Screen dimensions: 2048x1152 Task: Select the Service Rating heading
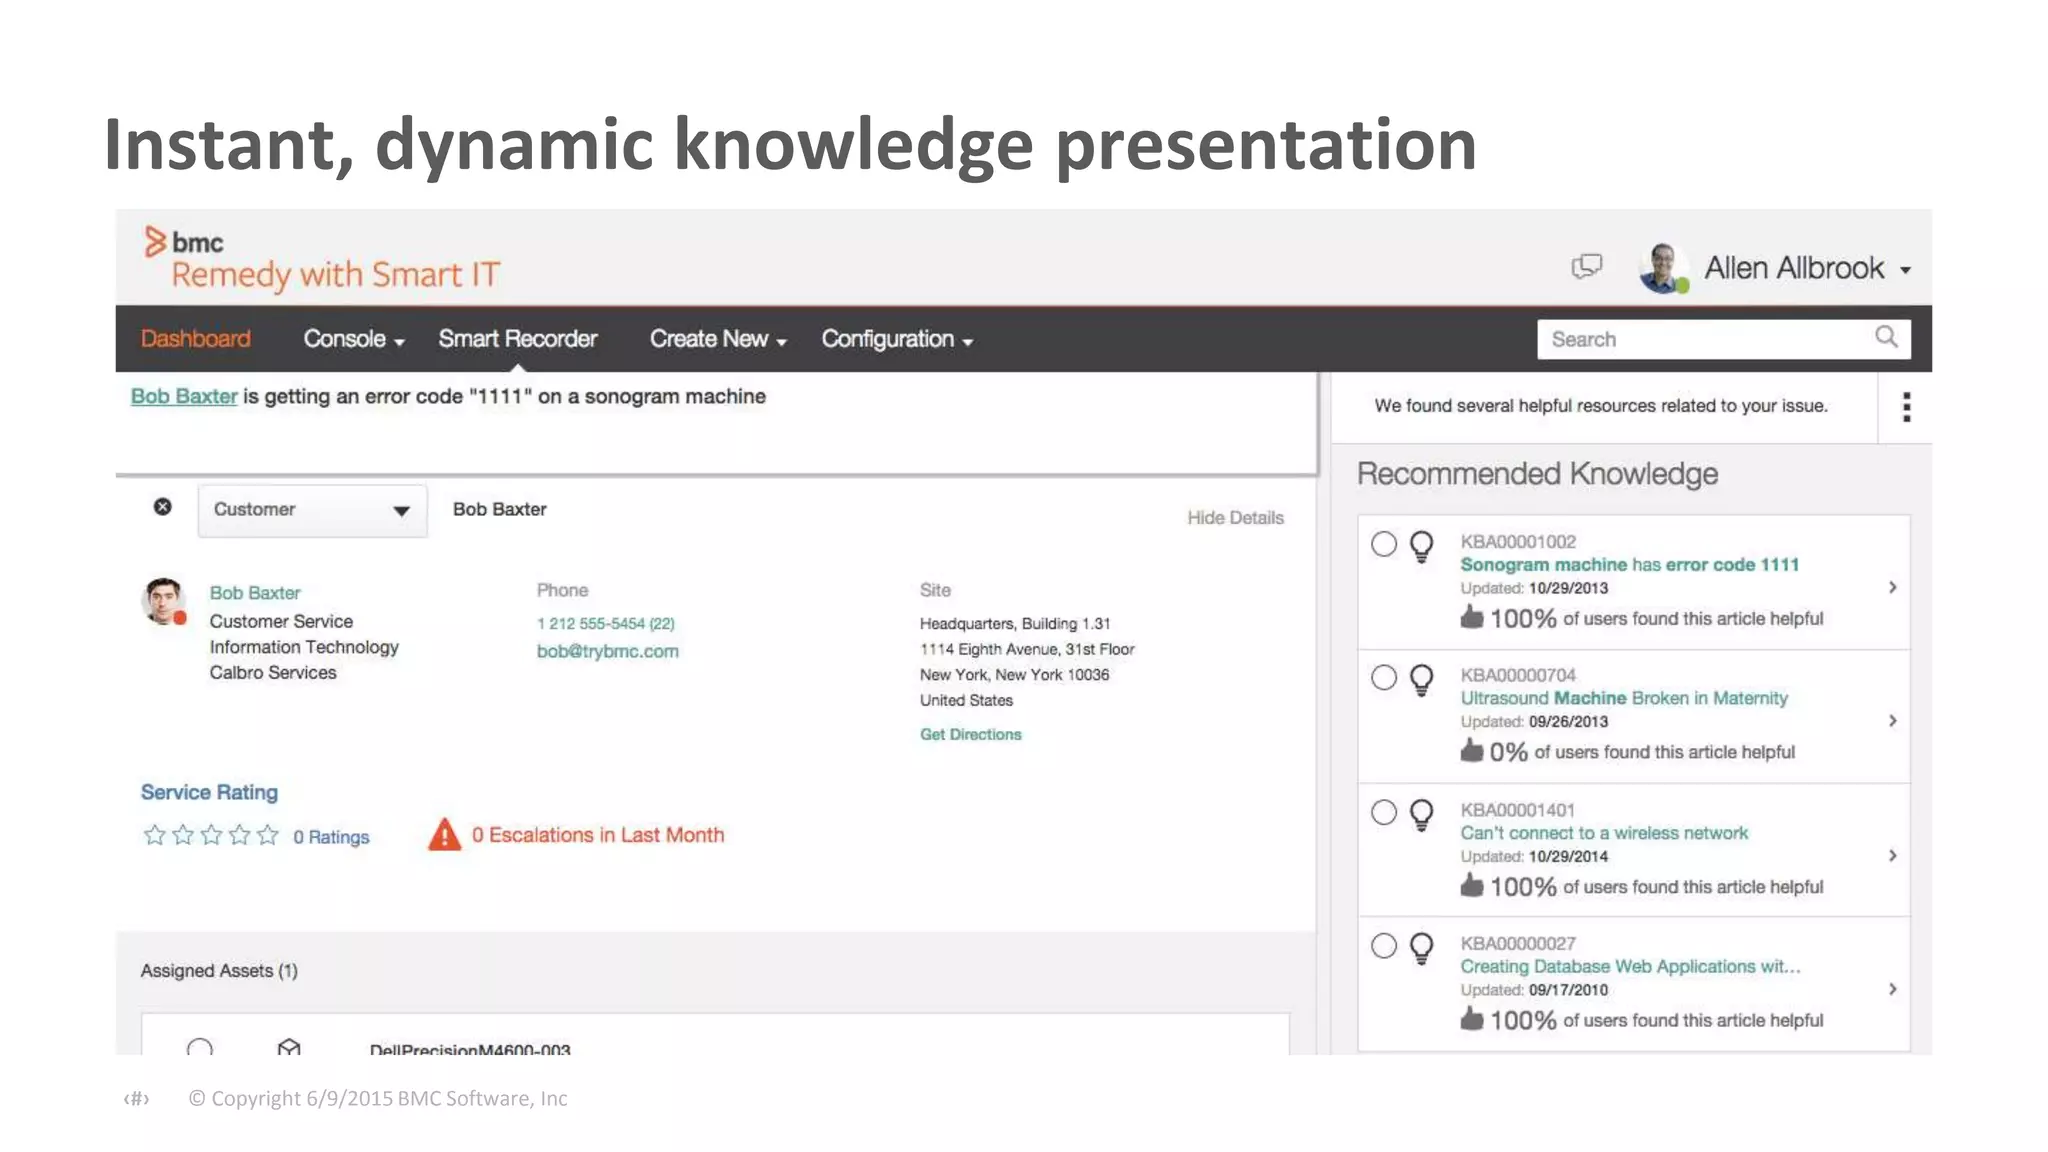(x=209, y=792)
